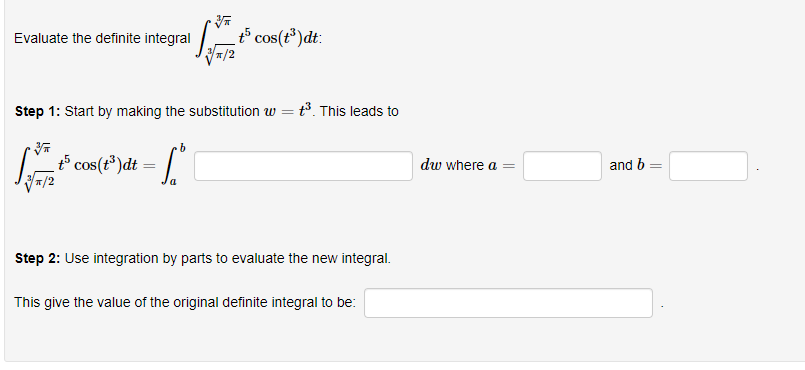Click the 'Use integration by parts' sentence
The height and width of the screenshot is (370, 805).
[x=227, y=258]
